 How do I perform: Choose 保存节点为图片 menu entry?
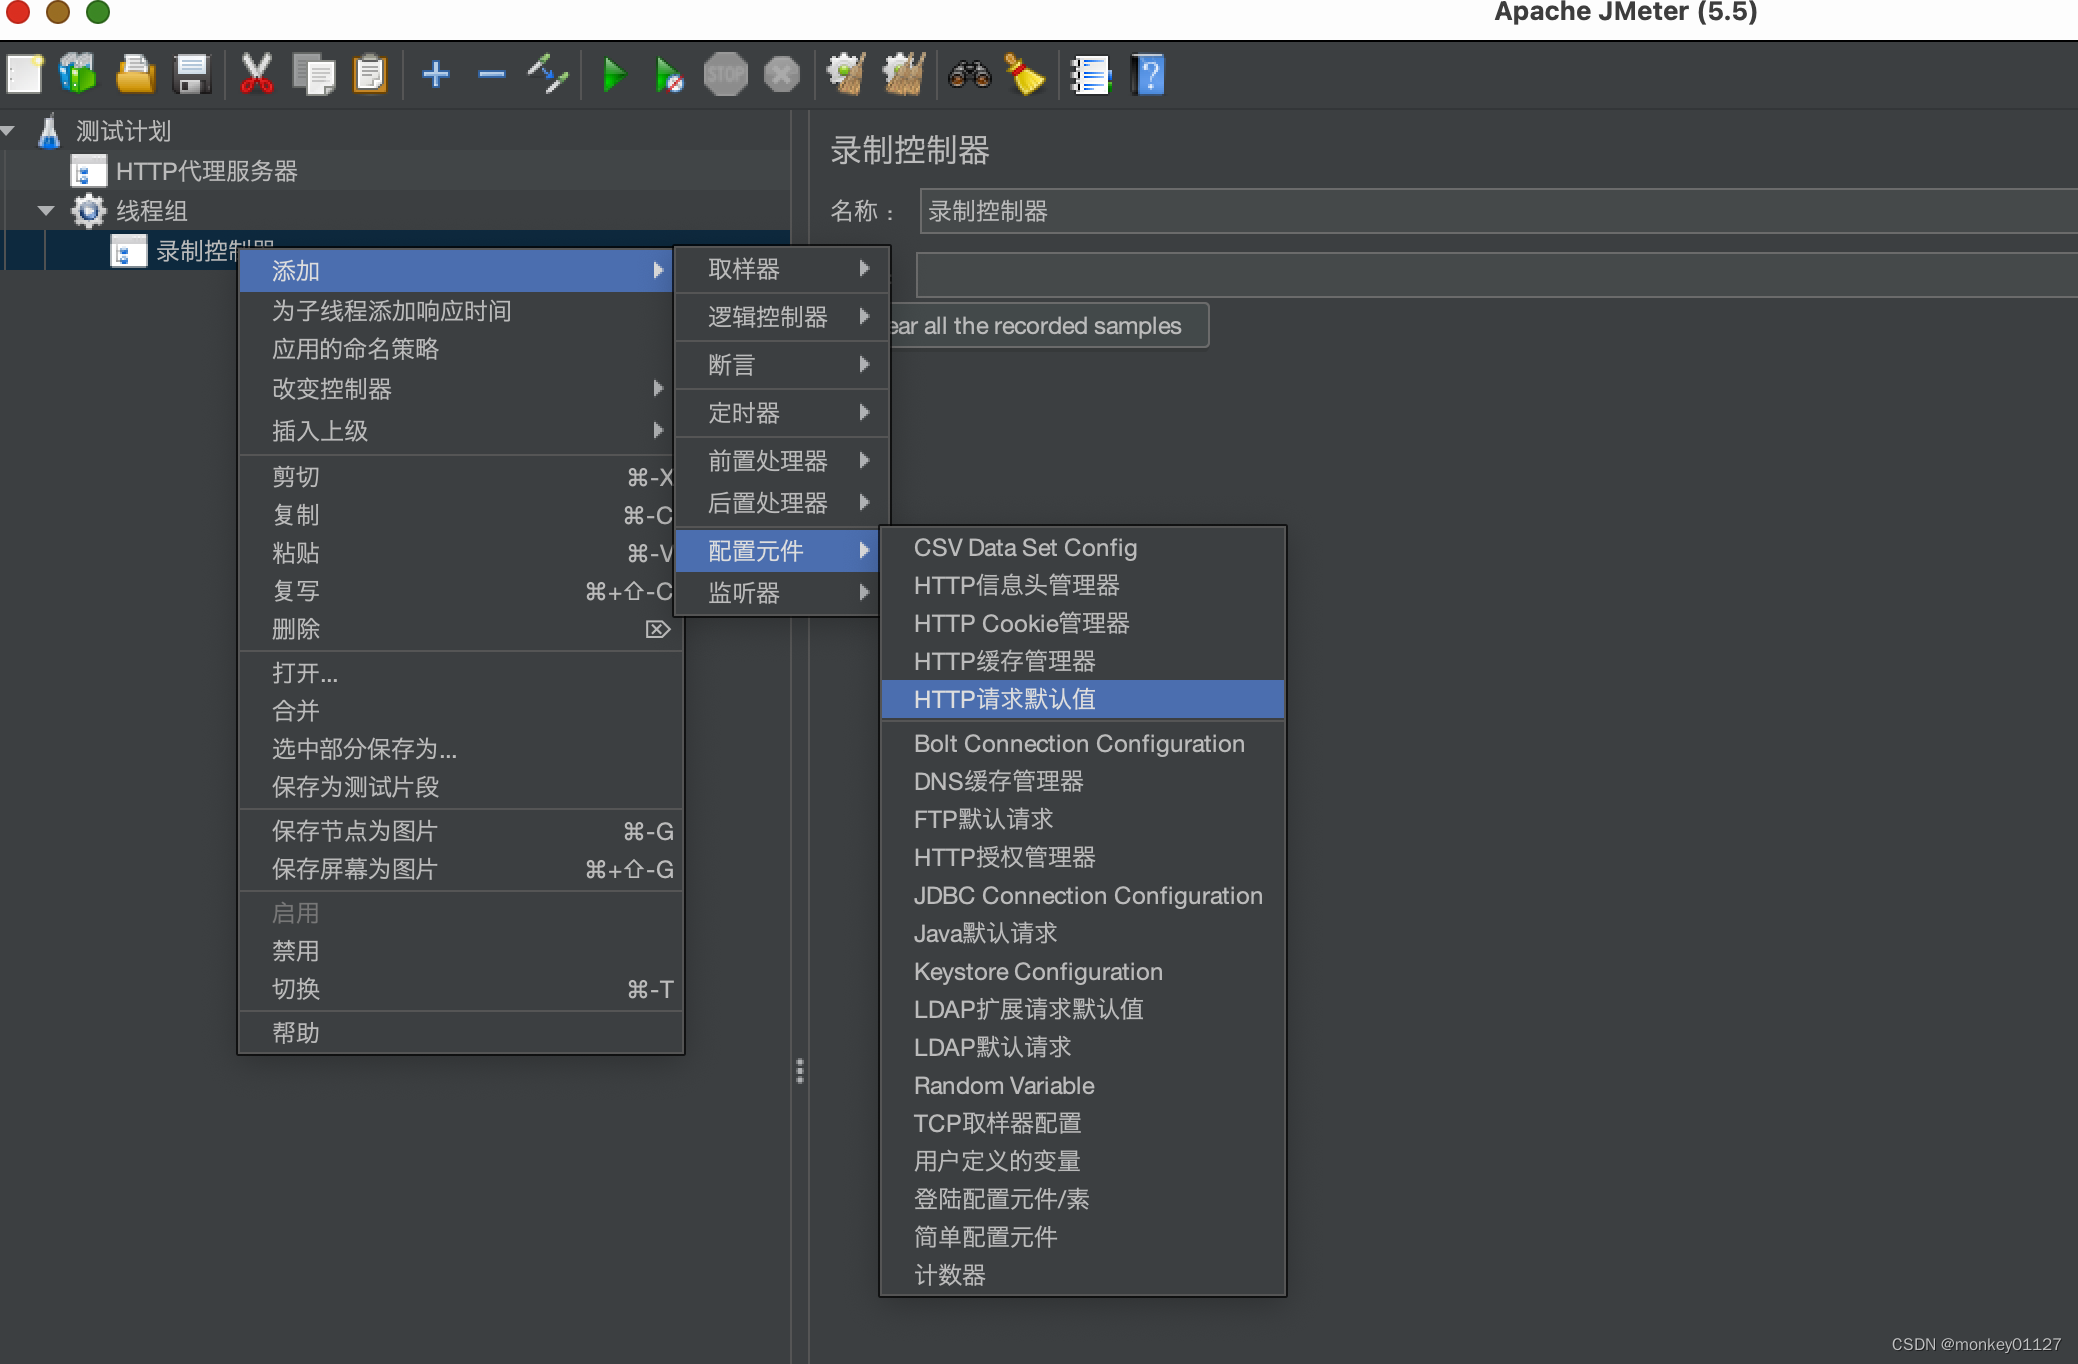tap(461, 831)
